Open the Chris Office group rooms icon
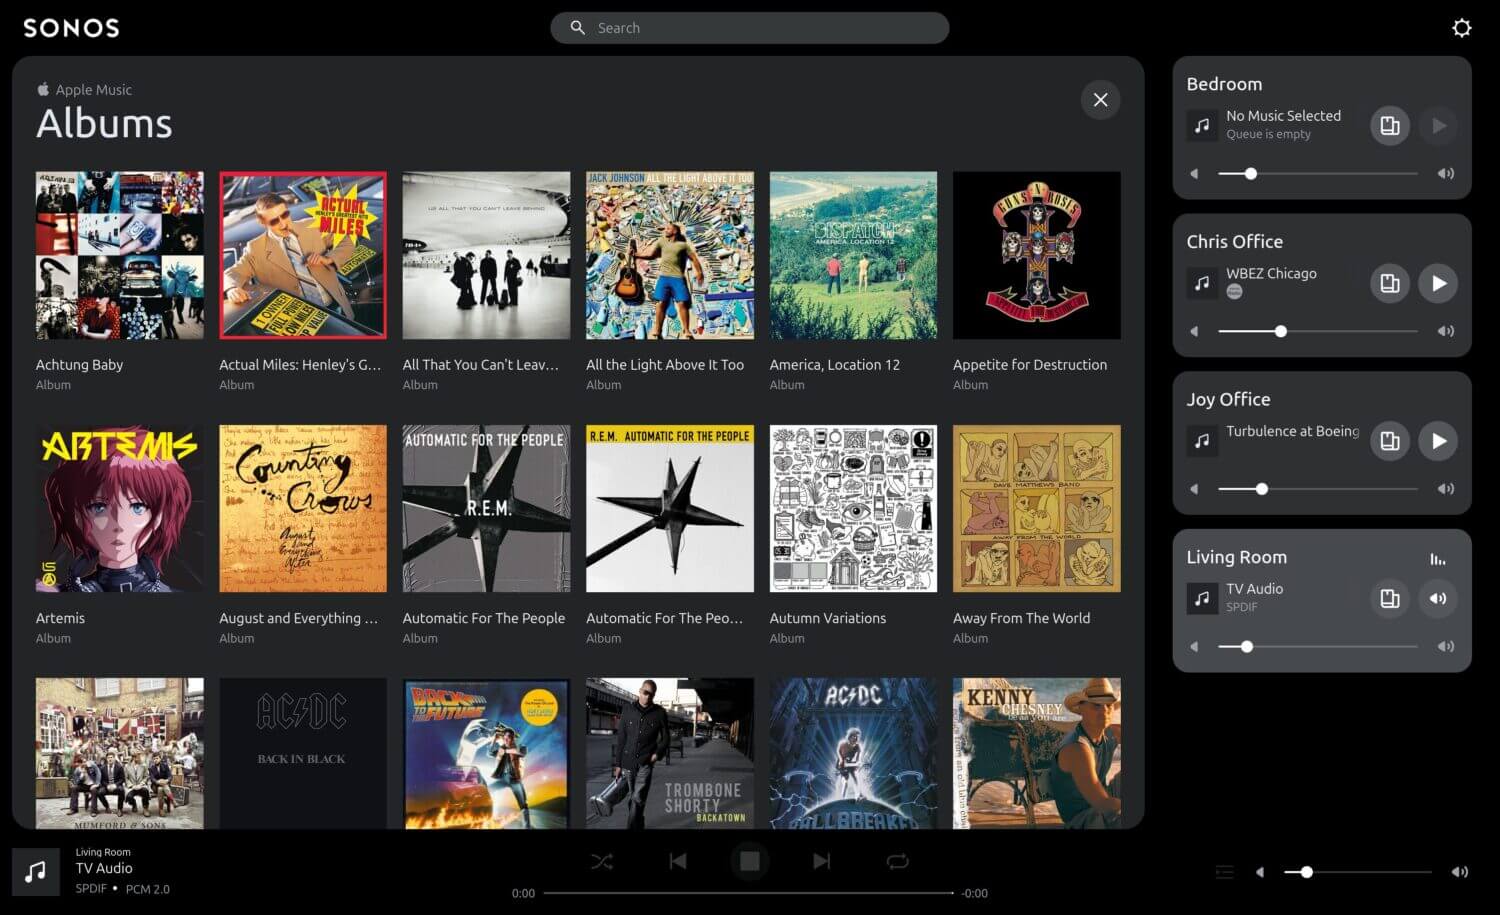 click(1389, 283)
